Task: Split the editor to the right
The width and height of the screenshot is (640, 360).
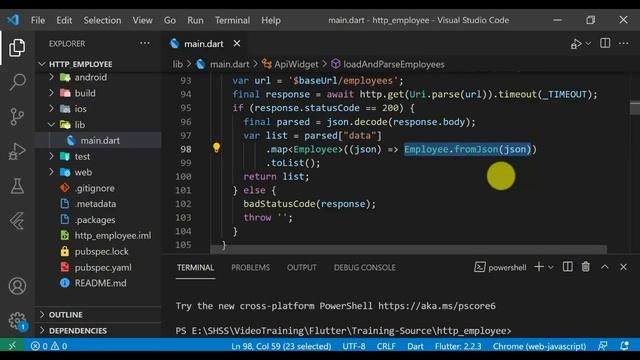Action: point(605,43)
